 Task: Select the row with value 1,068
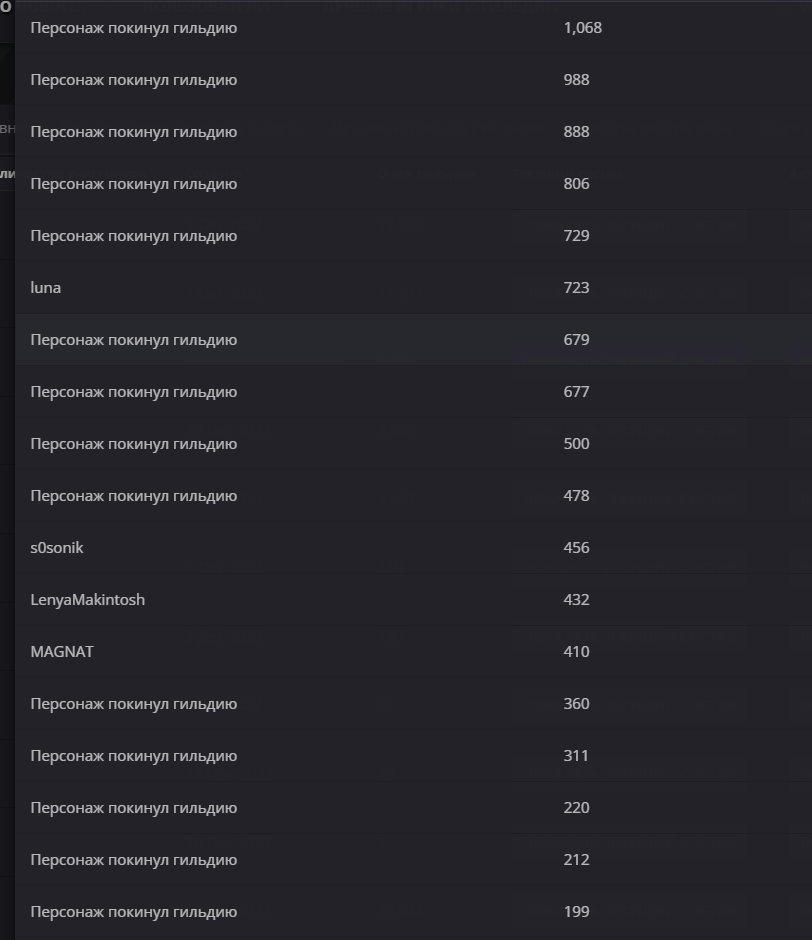pos(413,28)
